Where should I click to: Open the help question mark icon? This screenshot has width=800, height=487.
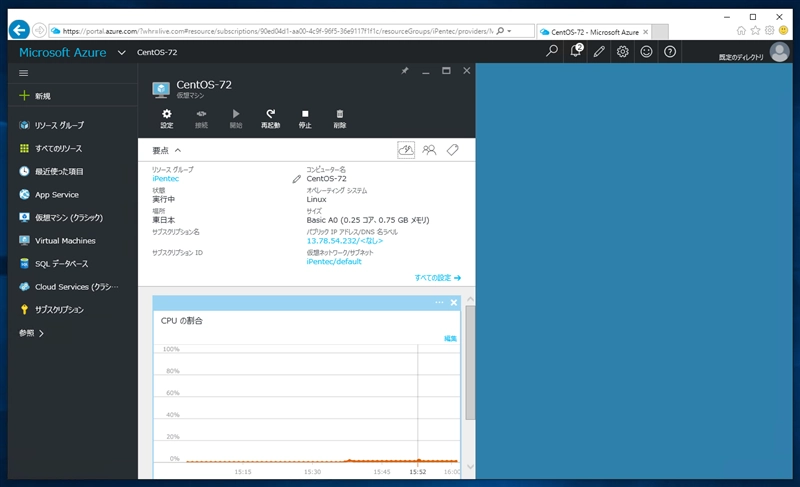(x=670, y=52)
